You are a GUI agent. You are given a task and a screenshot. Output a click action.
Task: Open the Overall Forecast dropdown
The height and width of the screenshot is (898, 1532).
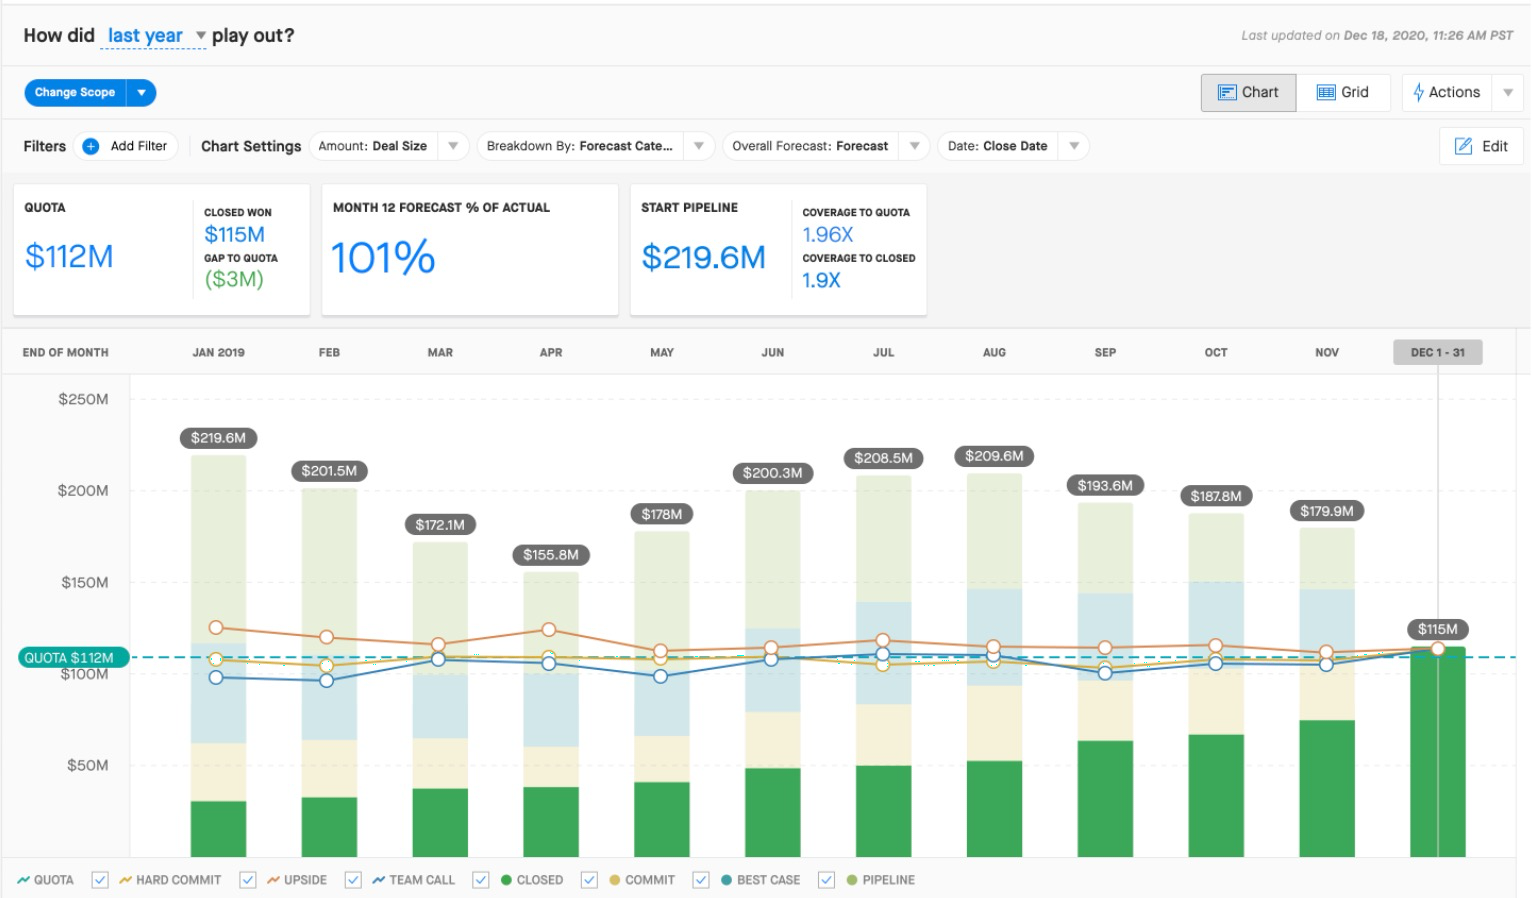[x=914, y=146]
